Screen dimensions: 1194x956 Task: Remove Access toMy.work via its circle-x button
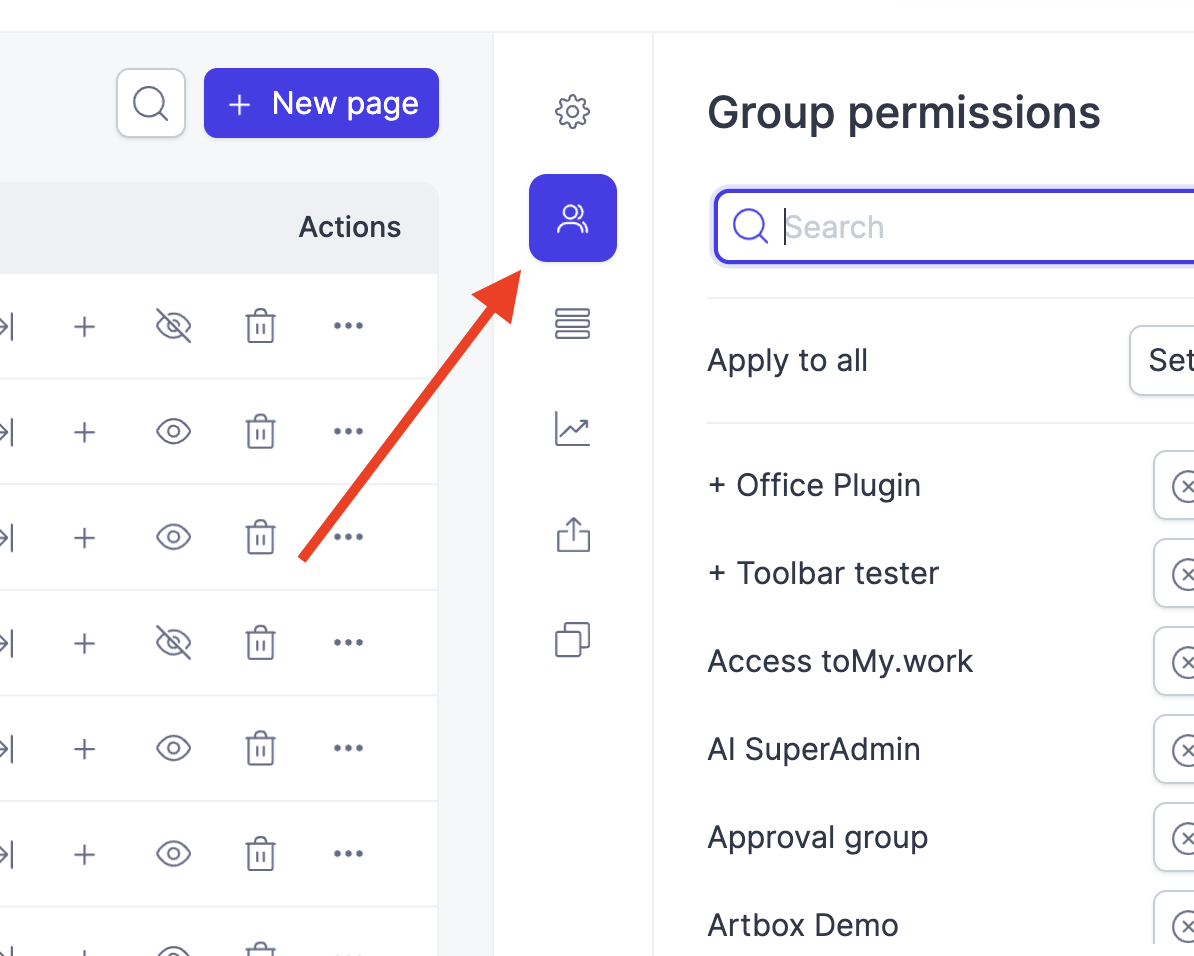[1187, 661]
